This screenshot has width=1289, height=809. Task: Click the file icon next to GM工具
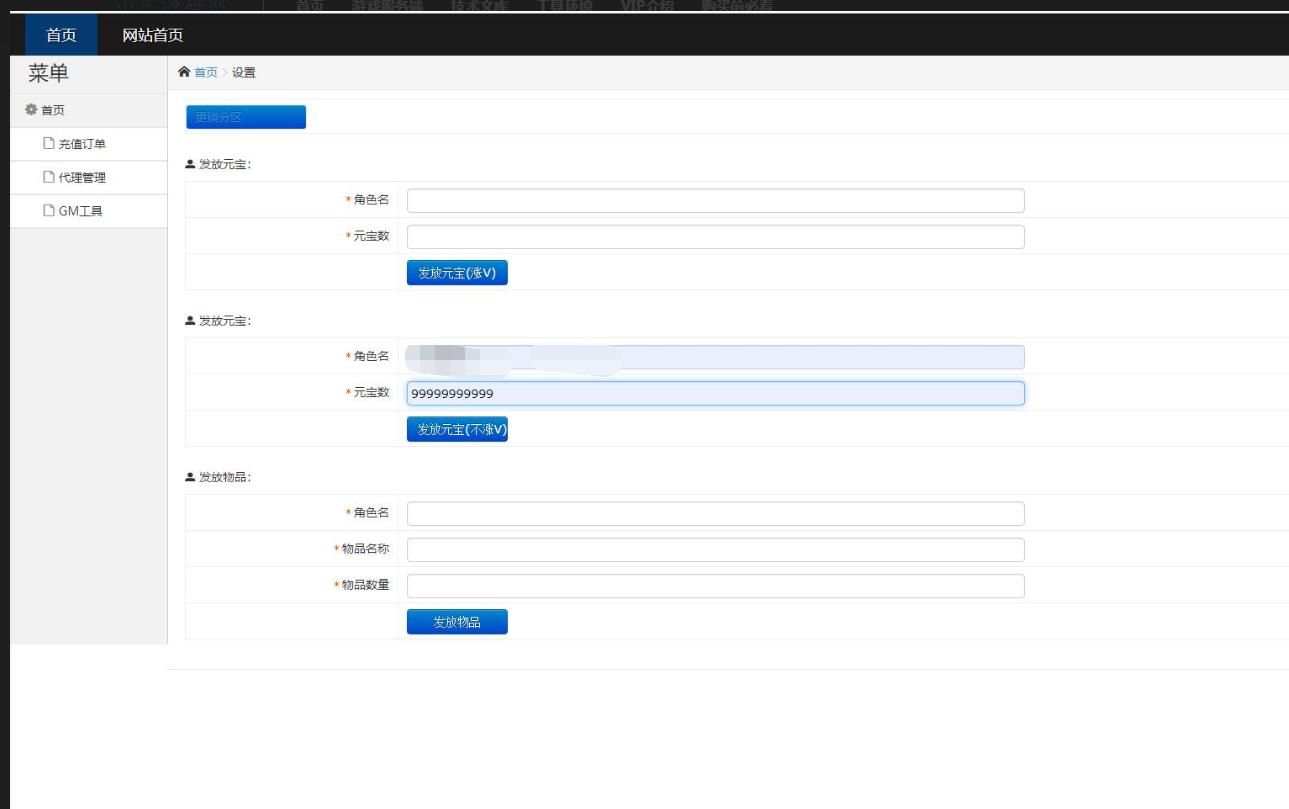coord(48,211)
